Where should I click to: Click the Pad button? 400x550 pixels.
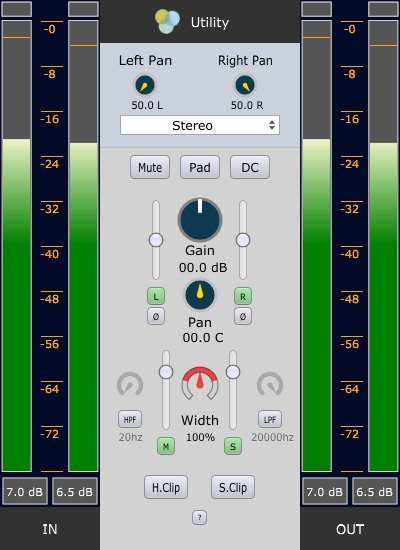(x=200, y=167)
